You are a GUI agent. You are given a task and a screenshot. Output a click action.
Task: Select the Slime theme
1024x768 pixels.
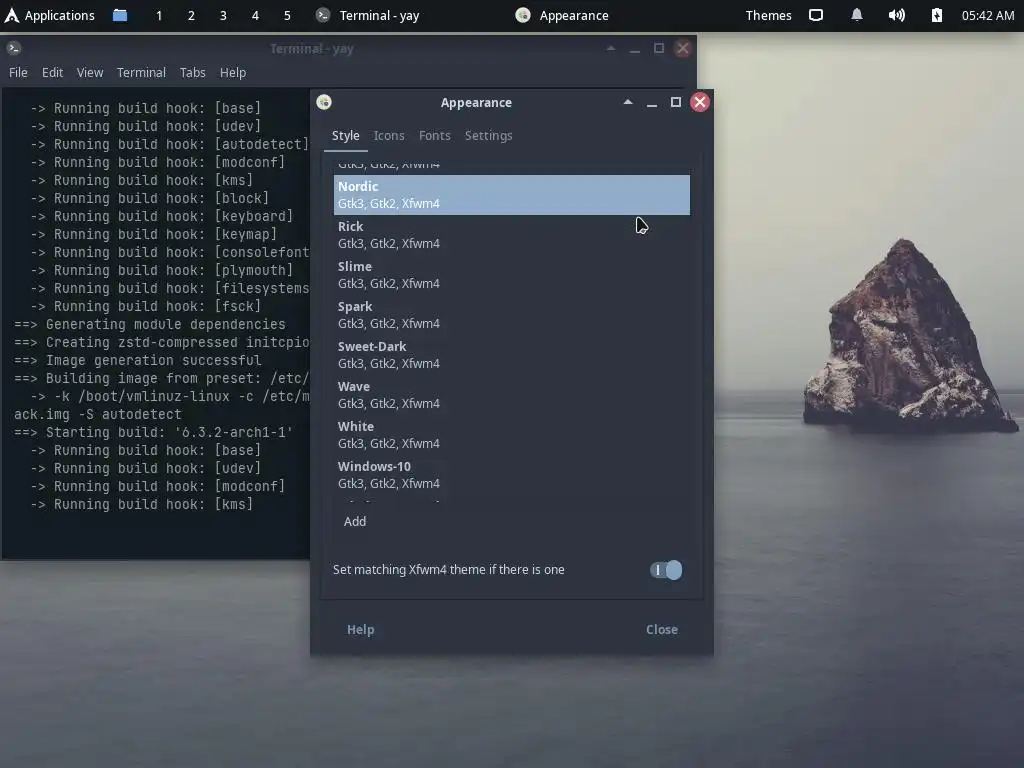pyautogui.click(x=511, y=274)
